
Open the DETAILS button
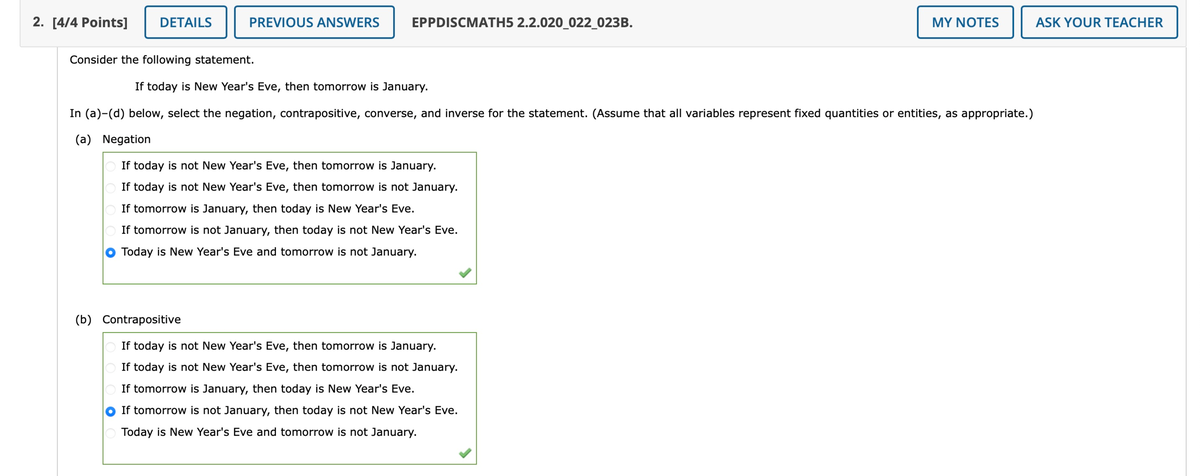pos(185,22)
